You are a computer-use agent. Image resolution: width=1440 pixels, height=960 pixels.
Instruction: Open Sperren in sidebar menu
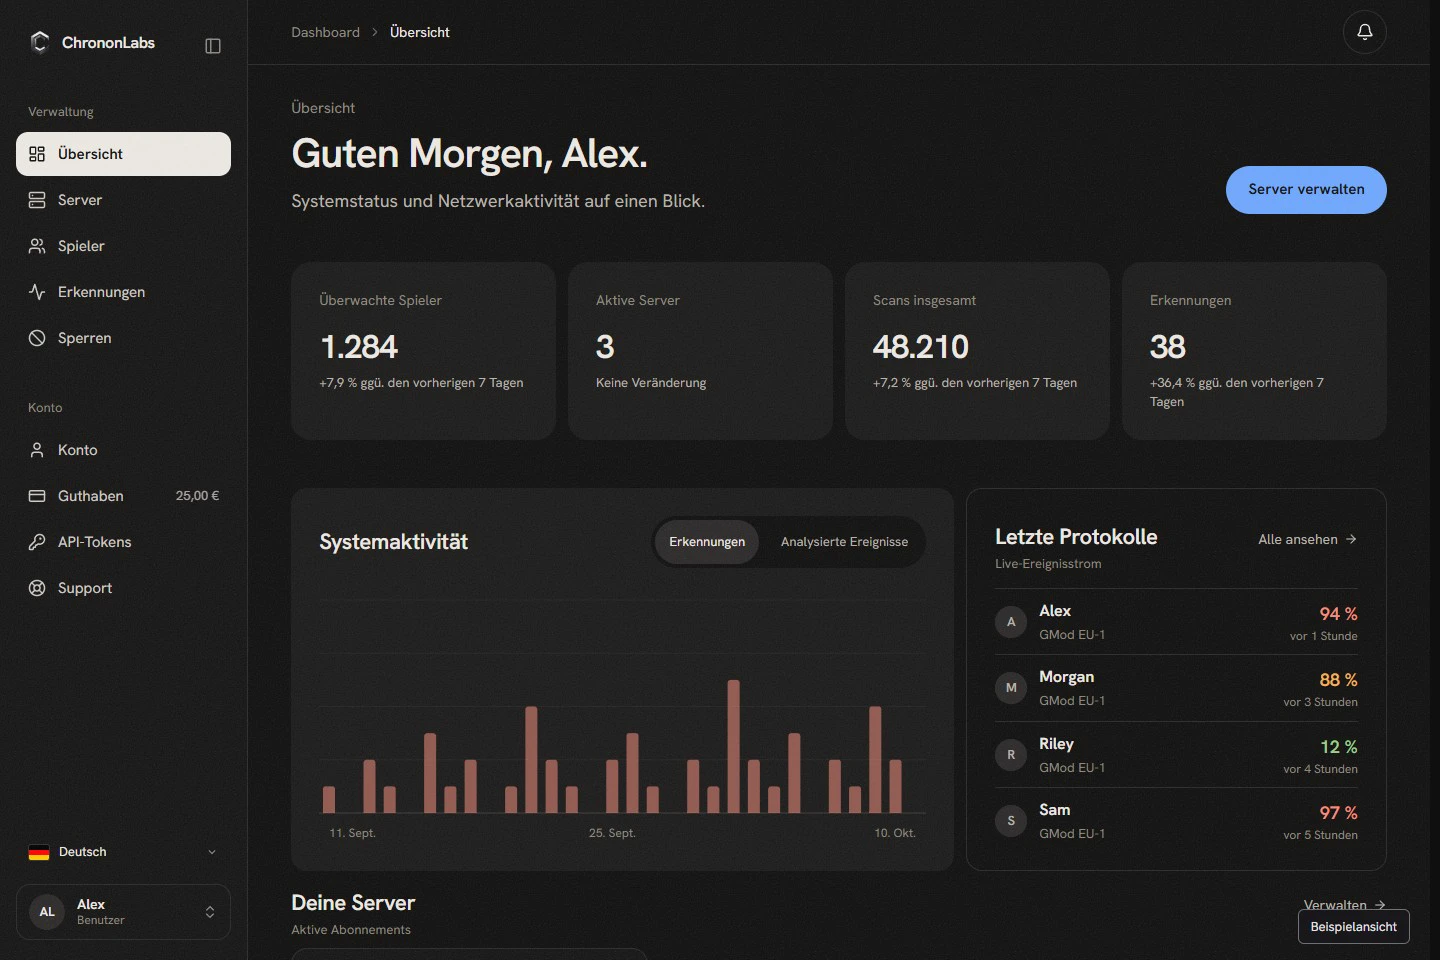pyautogui.click(x=123, y=338)
